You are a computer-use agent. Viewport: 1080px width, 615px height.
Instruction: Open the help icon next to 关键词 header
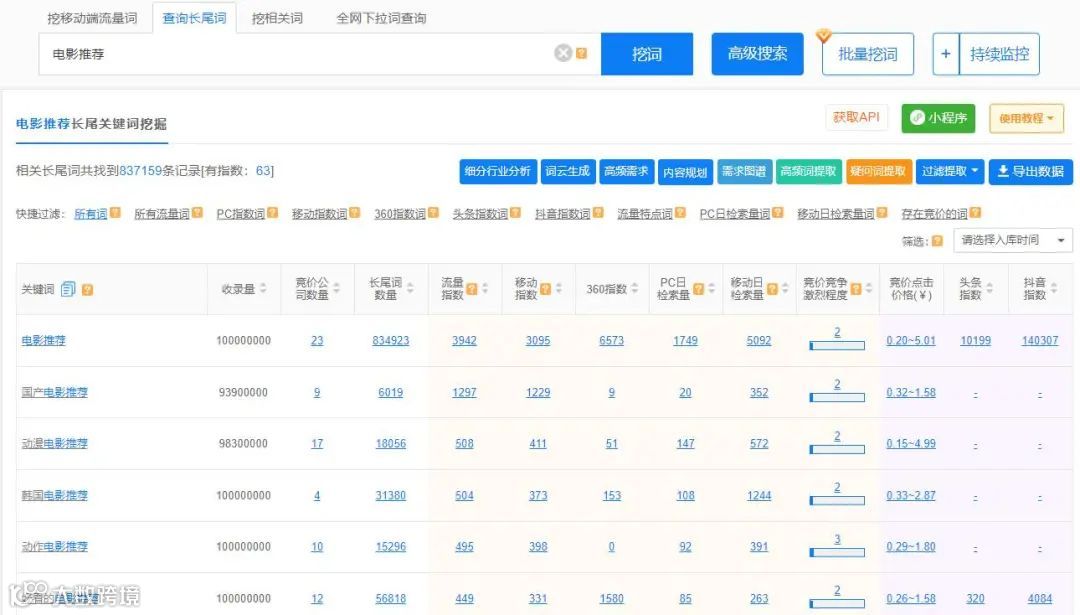click(x=87, y=289)
